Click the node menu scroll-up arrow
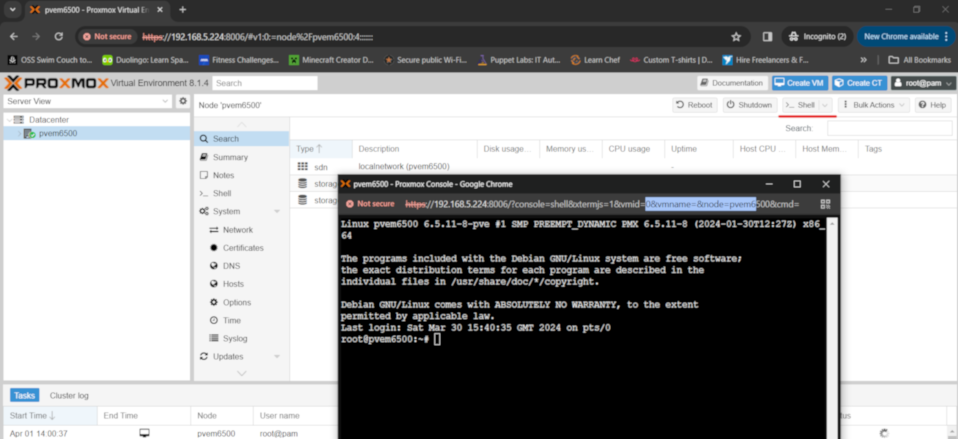 point(242,124)
